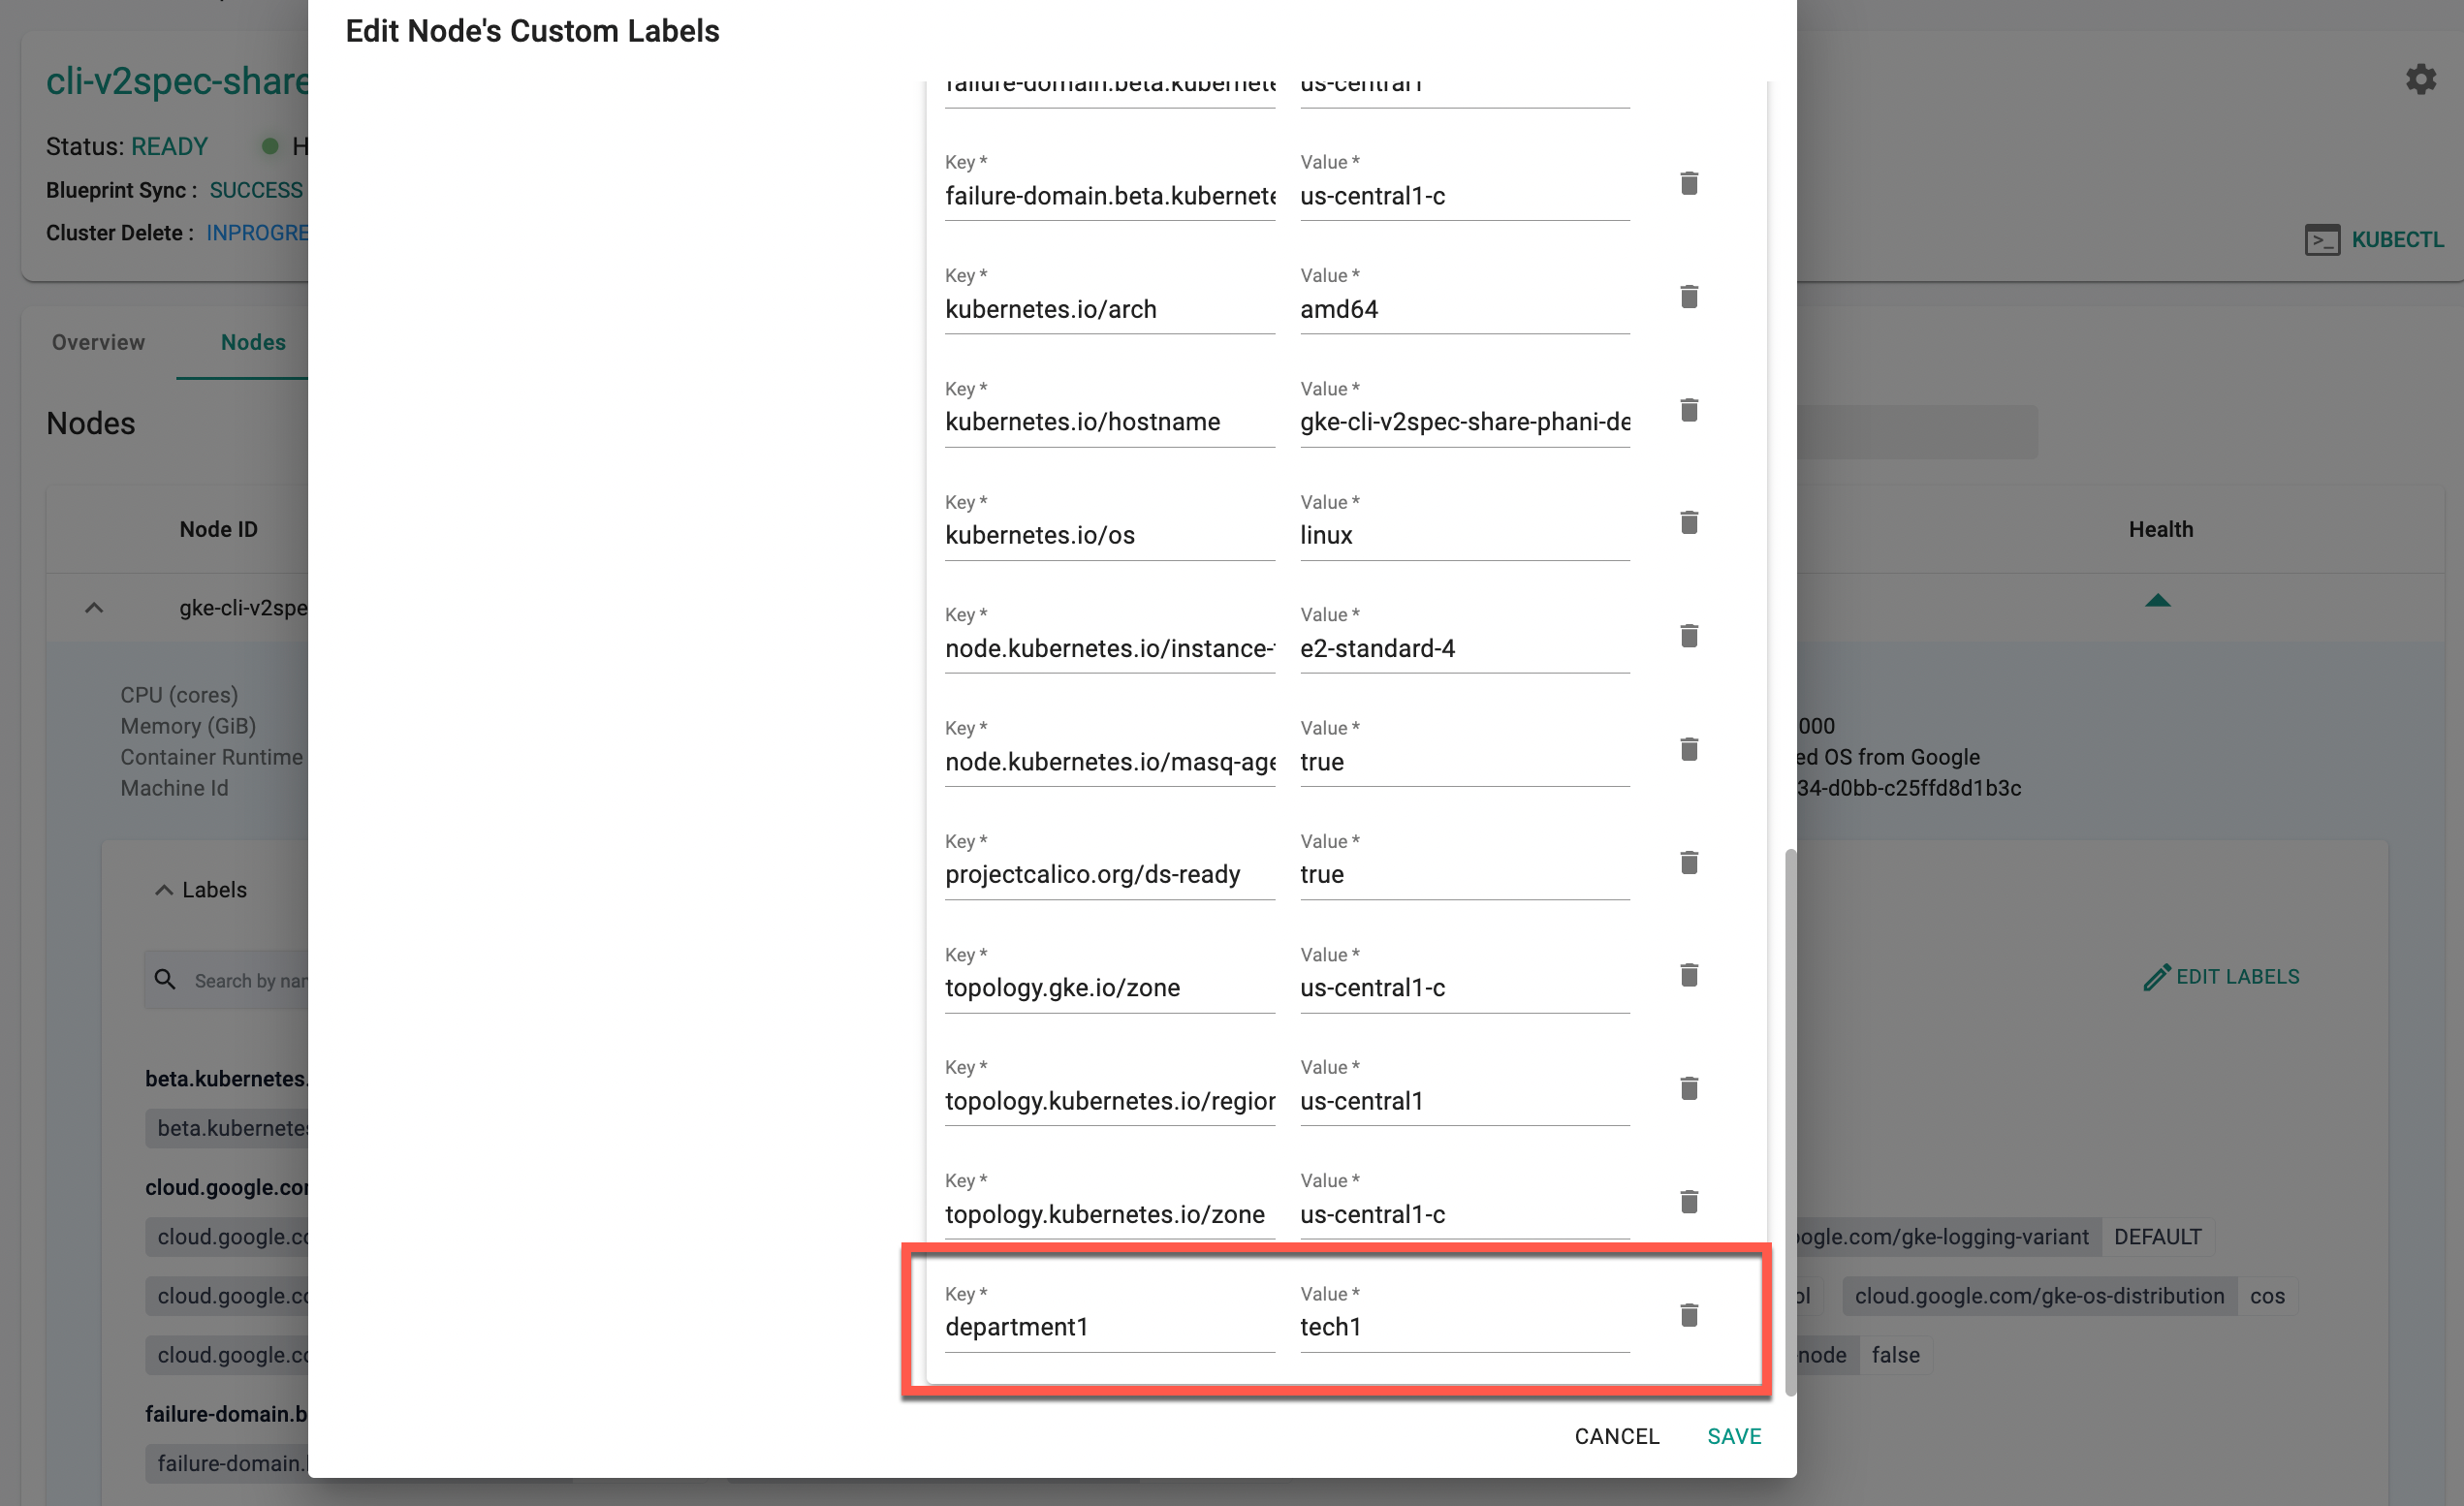Image resolution: width=2464 pixels, height=1506 pixels.
Task: Delete the kubernetes.io/arch label
Action: [x=1688, y=297]
